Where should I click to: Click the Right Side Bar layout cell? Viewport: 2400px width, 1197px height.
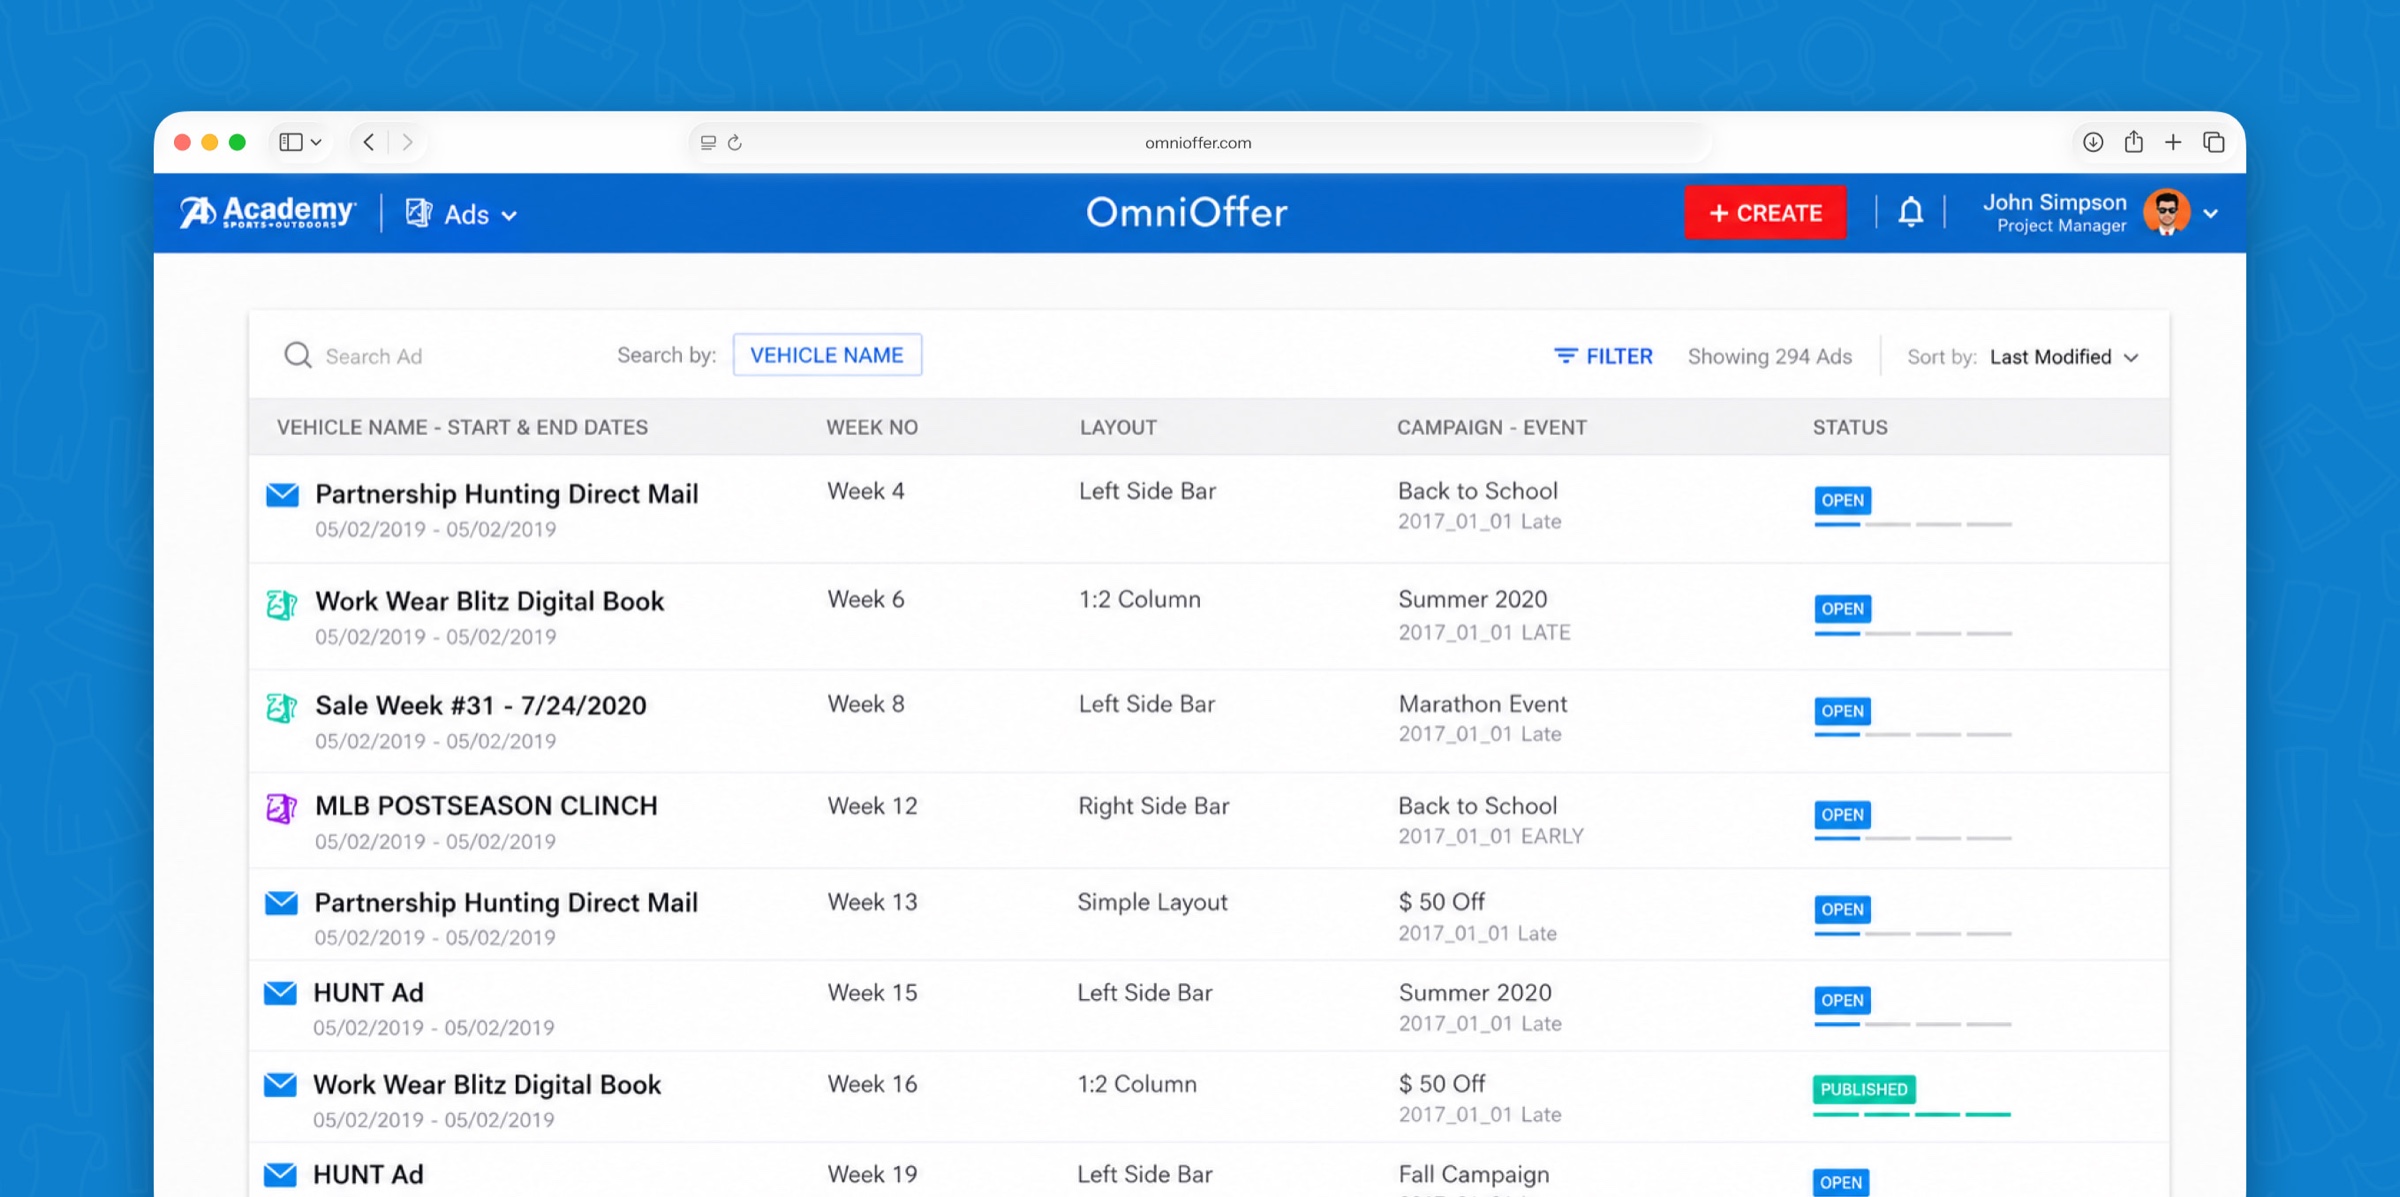tap(1153, 806)
